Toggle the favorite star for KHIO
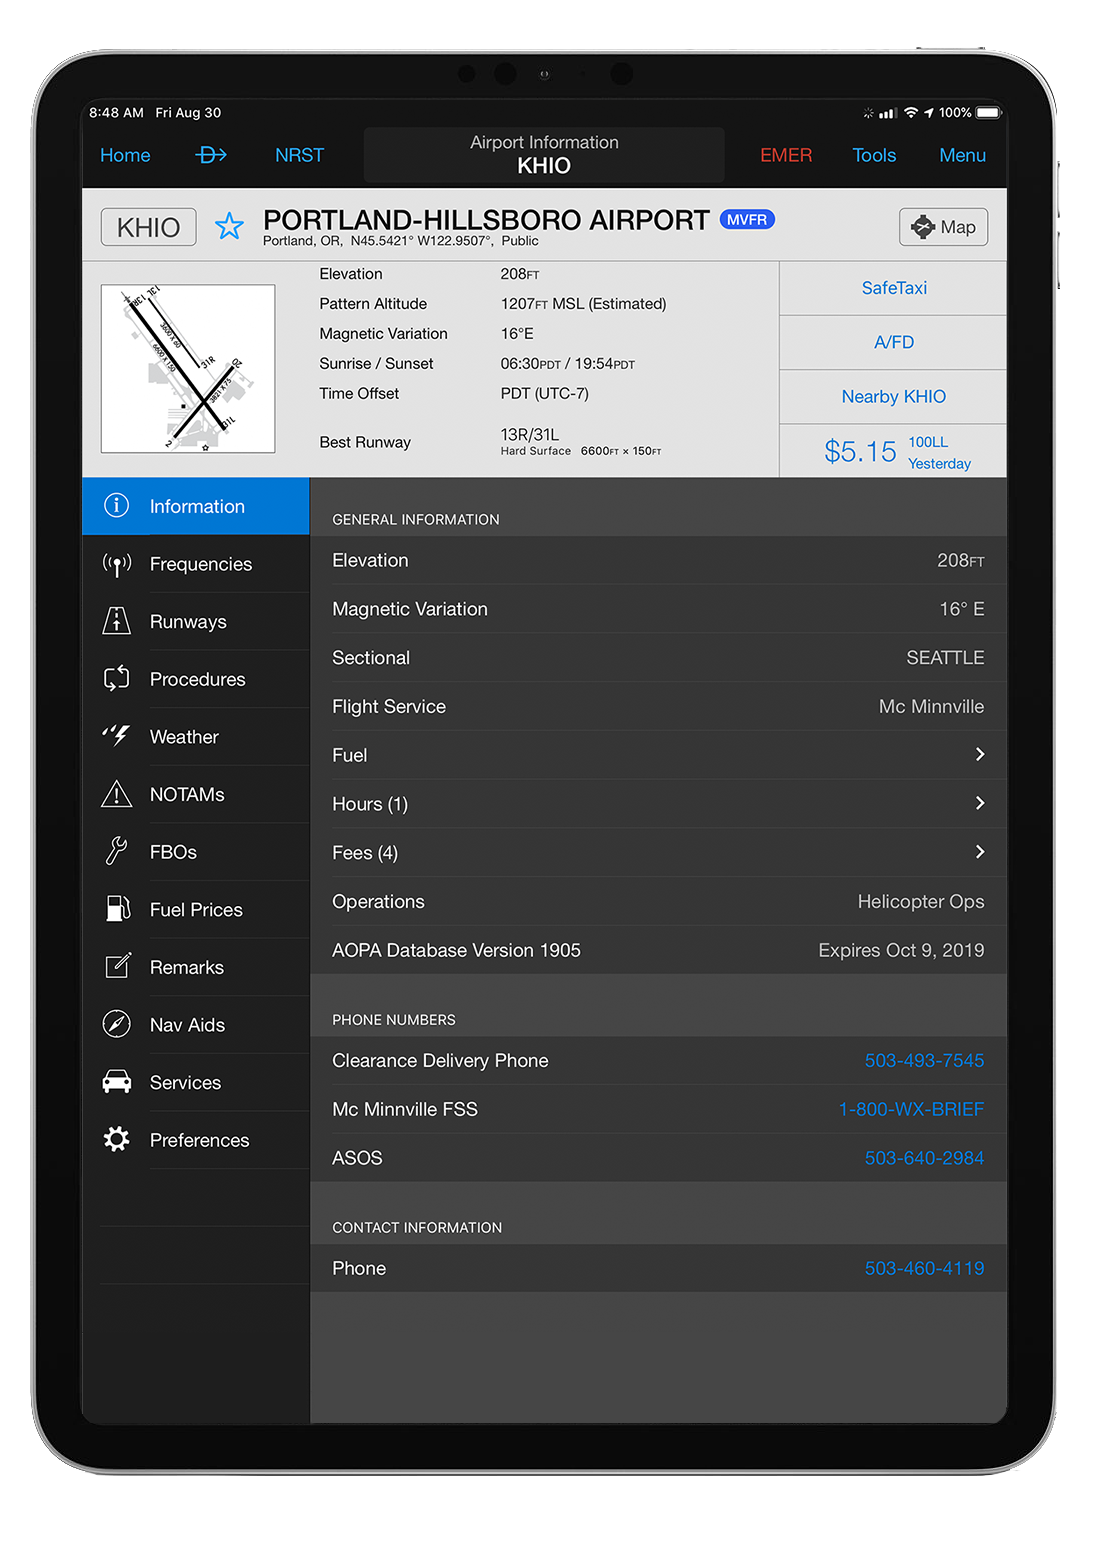The image size is (1093, 1543). (x=229, y=226)
